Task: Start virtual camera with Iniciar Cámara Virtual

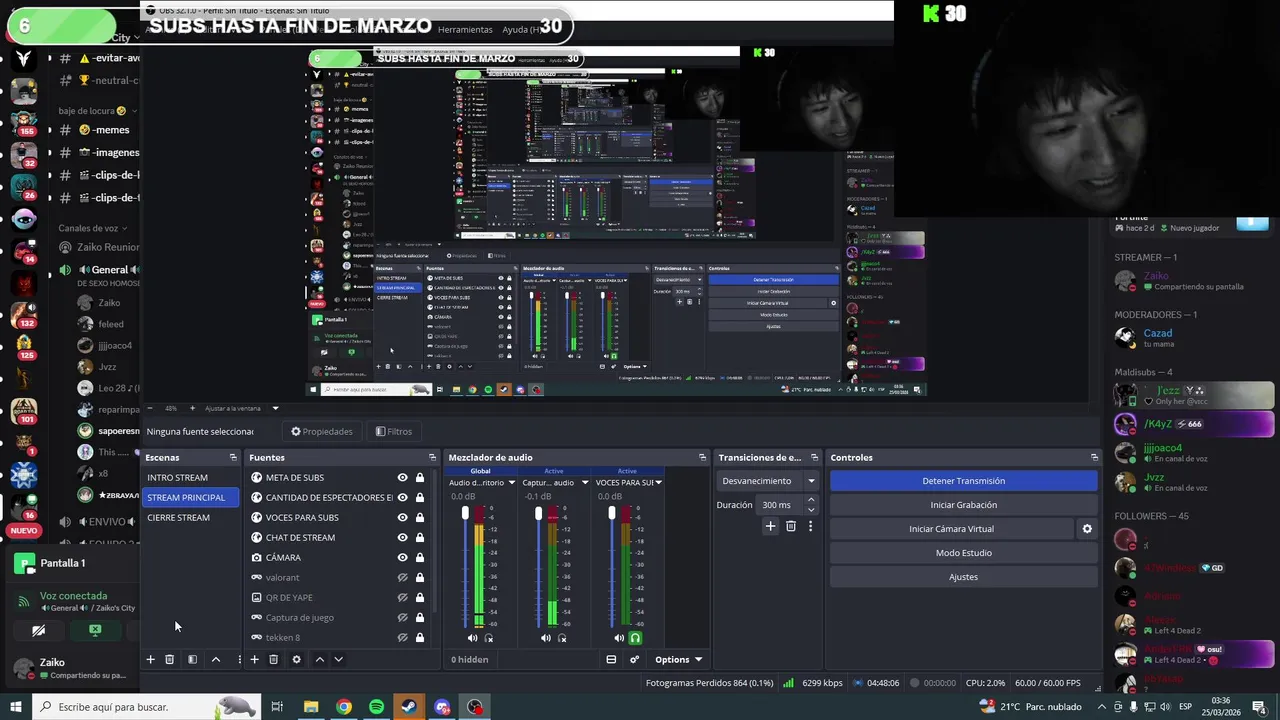Action: (951, 529)
